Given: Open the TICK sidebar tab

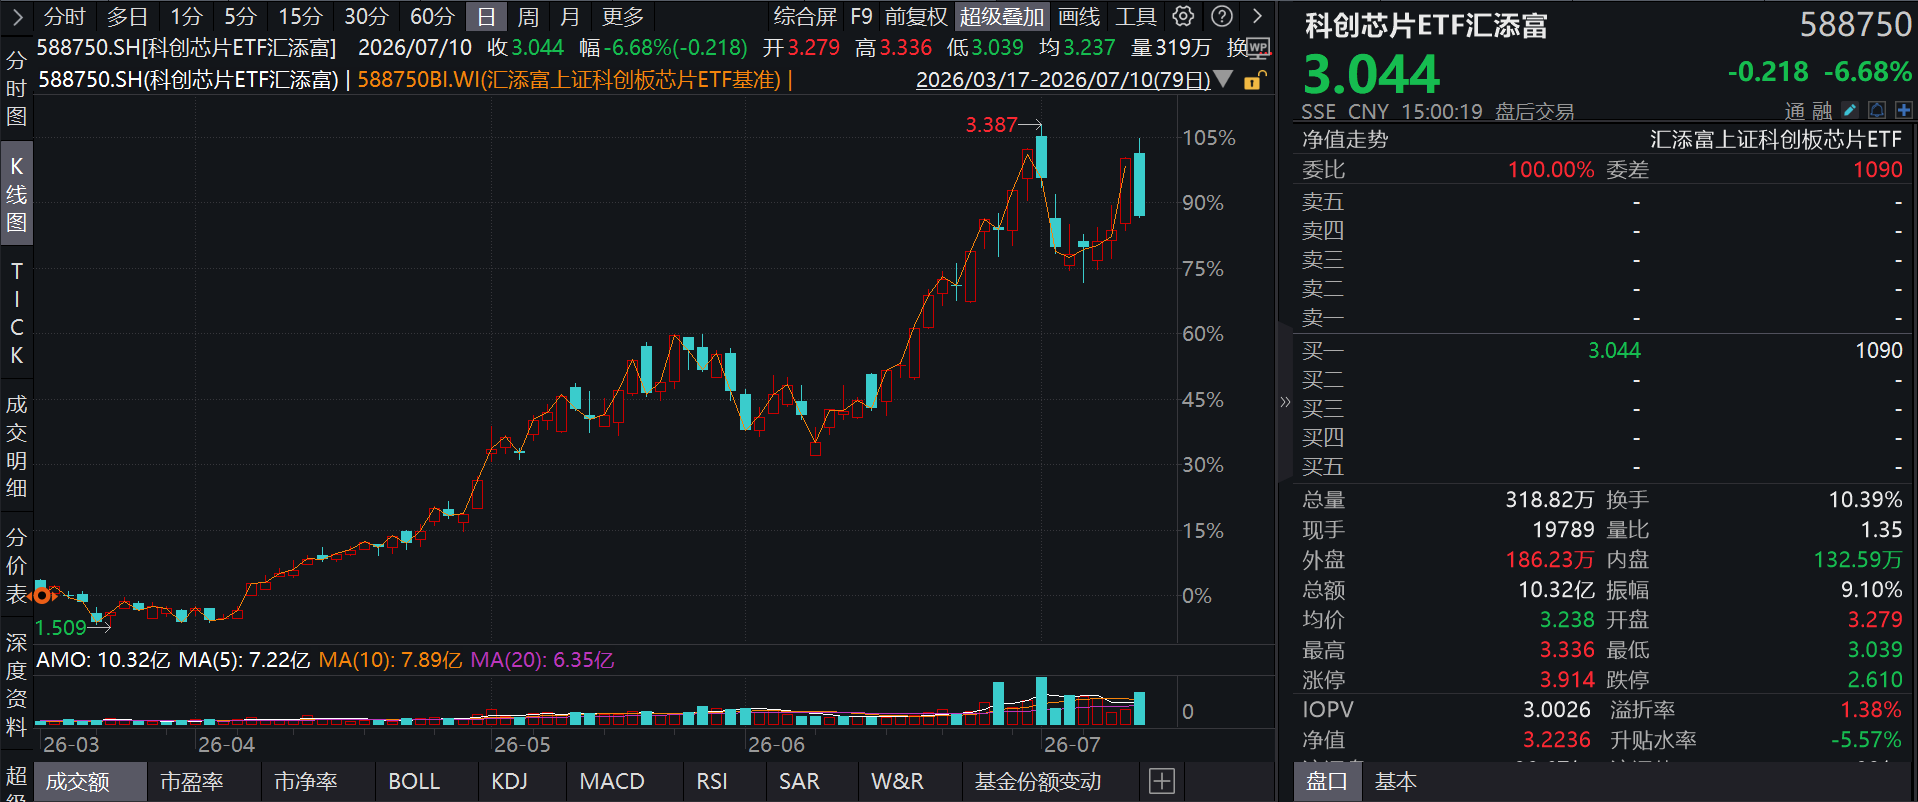Looking at the screenshot, I should (17, 313).
